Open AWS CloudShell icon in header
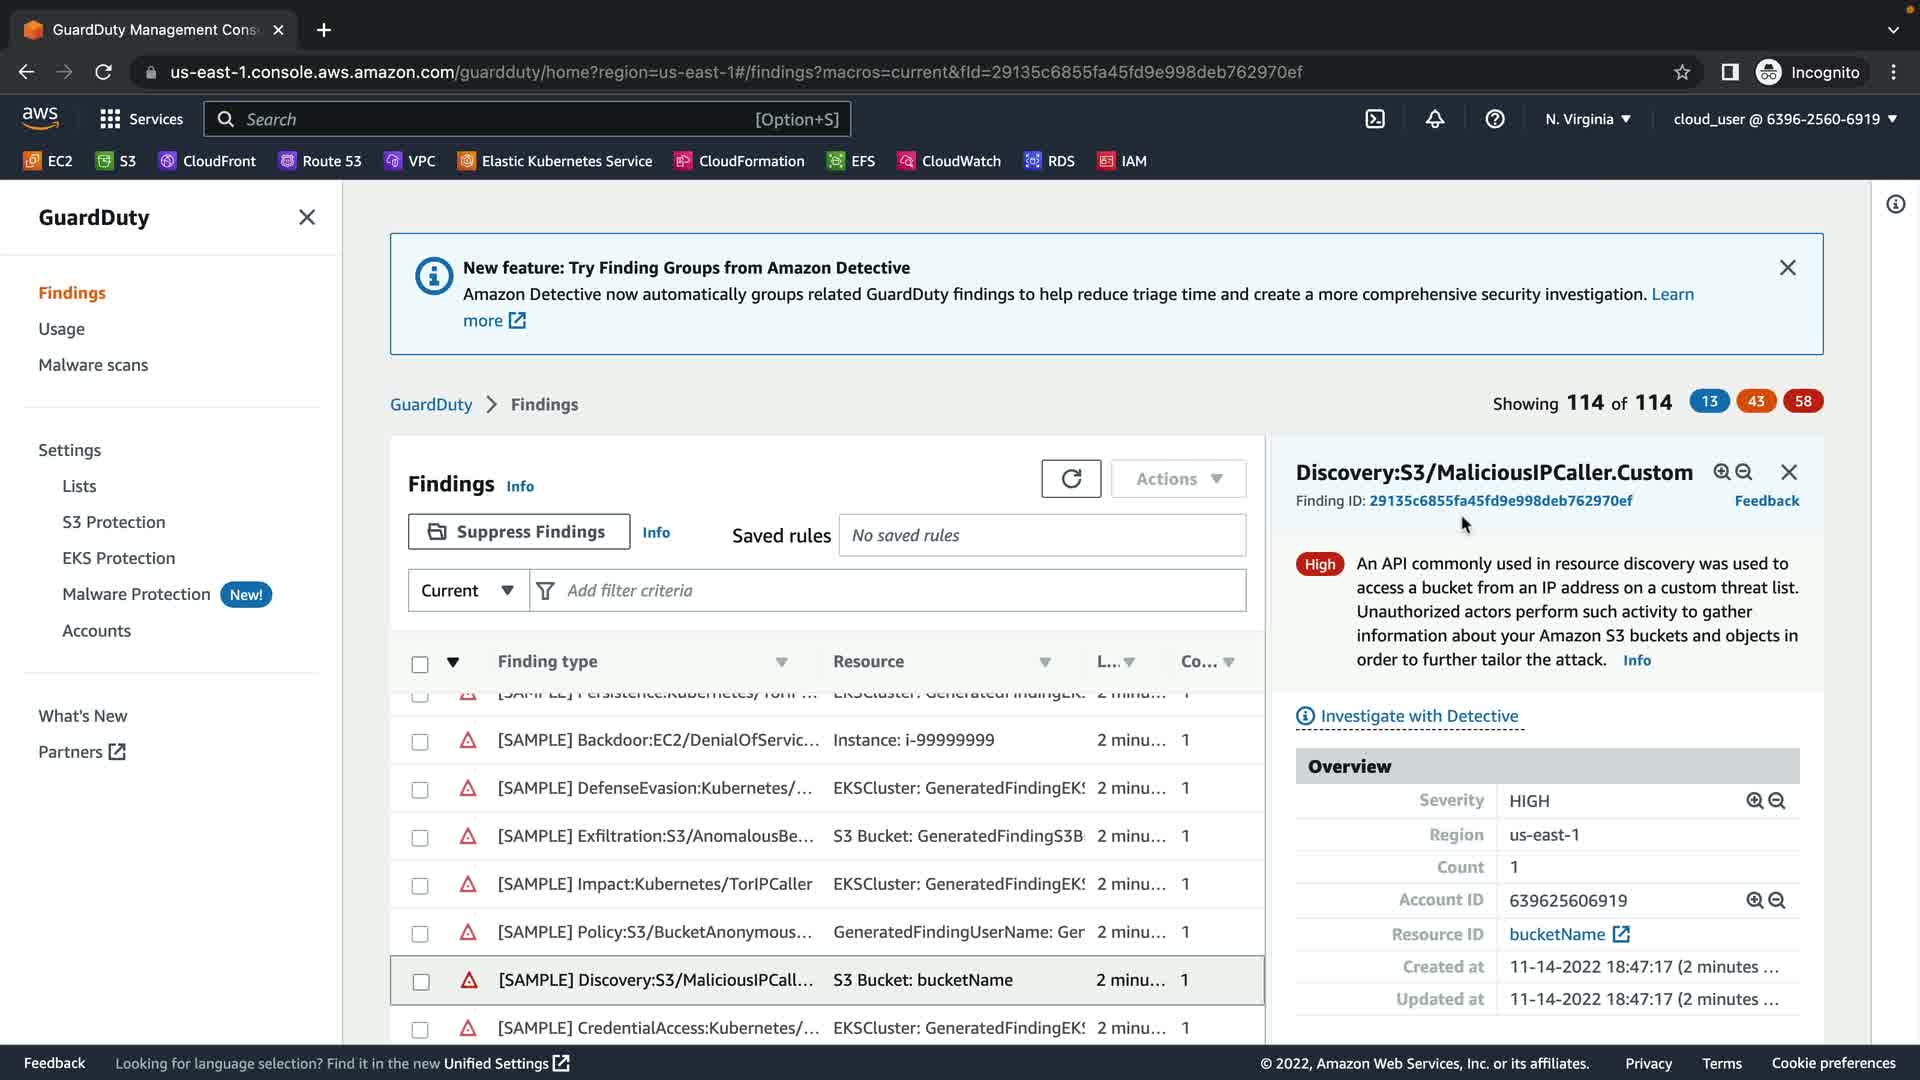The image size is (1920, 1080). (x=1375, y=119)
